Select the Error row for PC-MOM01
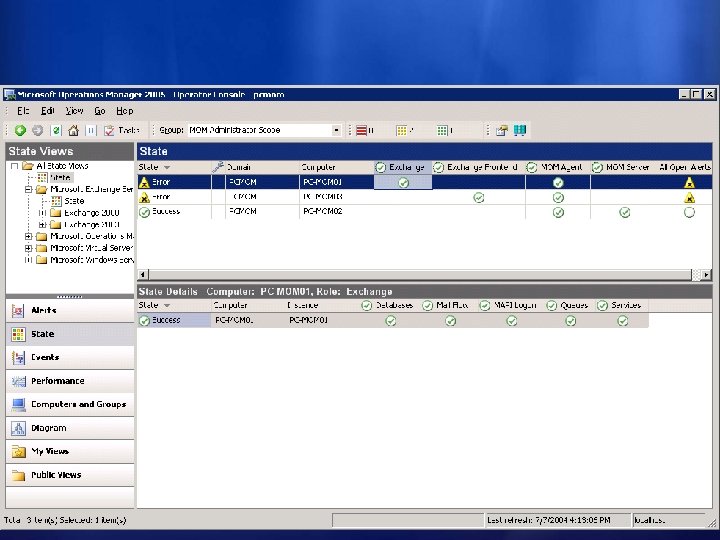 pos(424,182)
